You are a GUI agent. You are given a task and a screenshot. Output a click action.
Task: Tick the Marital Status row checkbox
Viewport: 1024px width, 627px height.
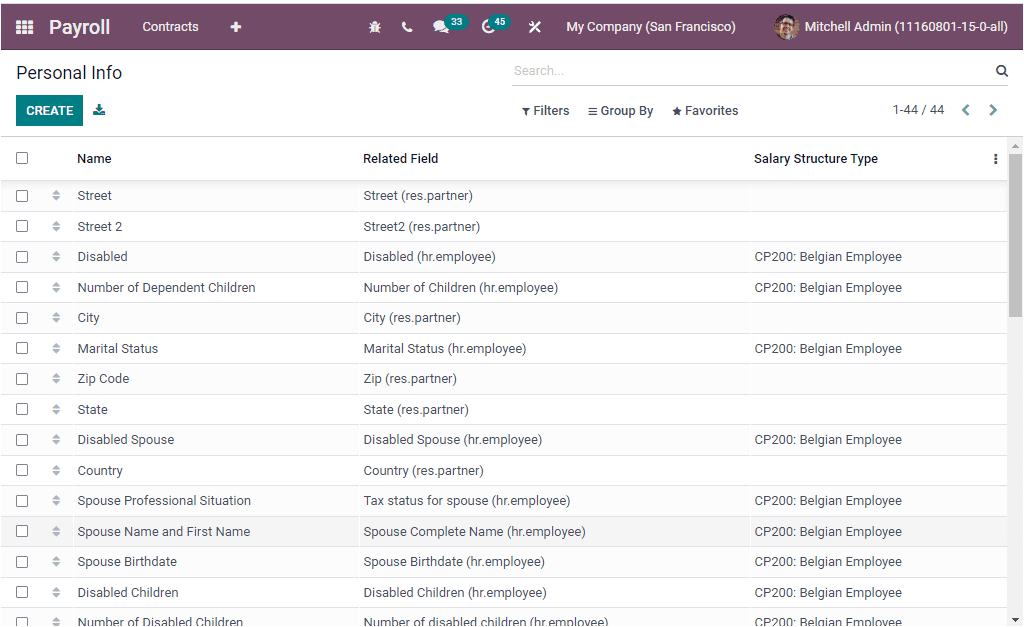[22, 348]
